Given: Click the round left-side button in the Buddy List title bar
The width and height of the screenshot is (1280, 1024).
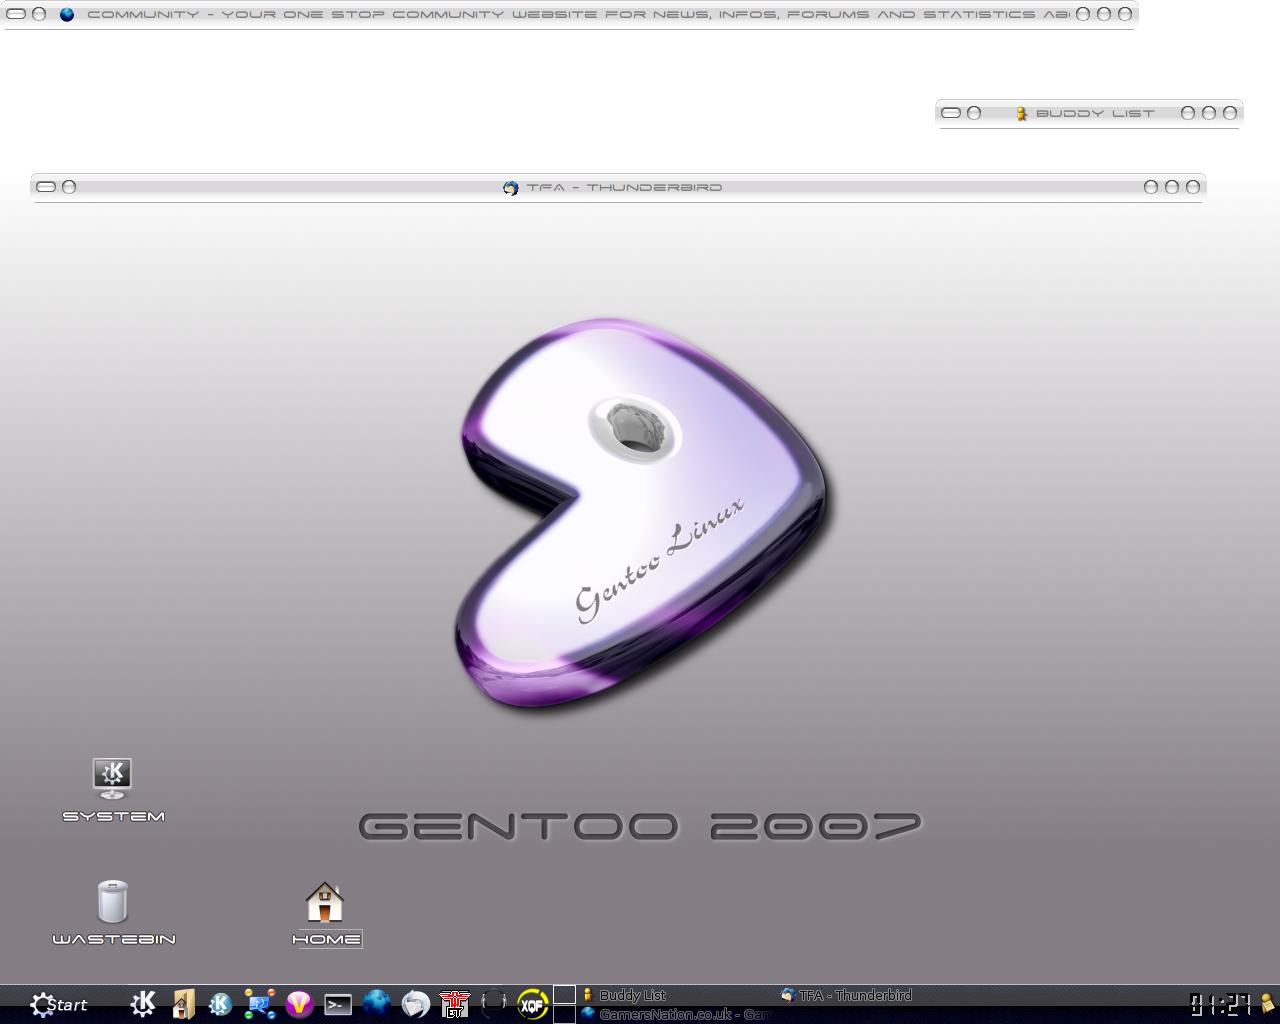Looking at the screenshot, I should tap(974, 113).
